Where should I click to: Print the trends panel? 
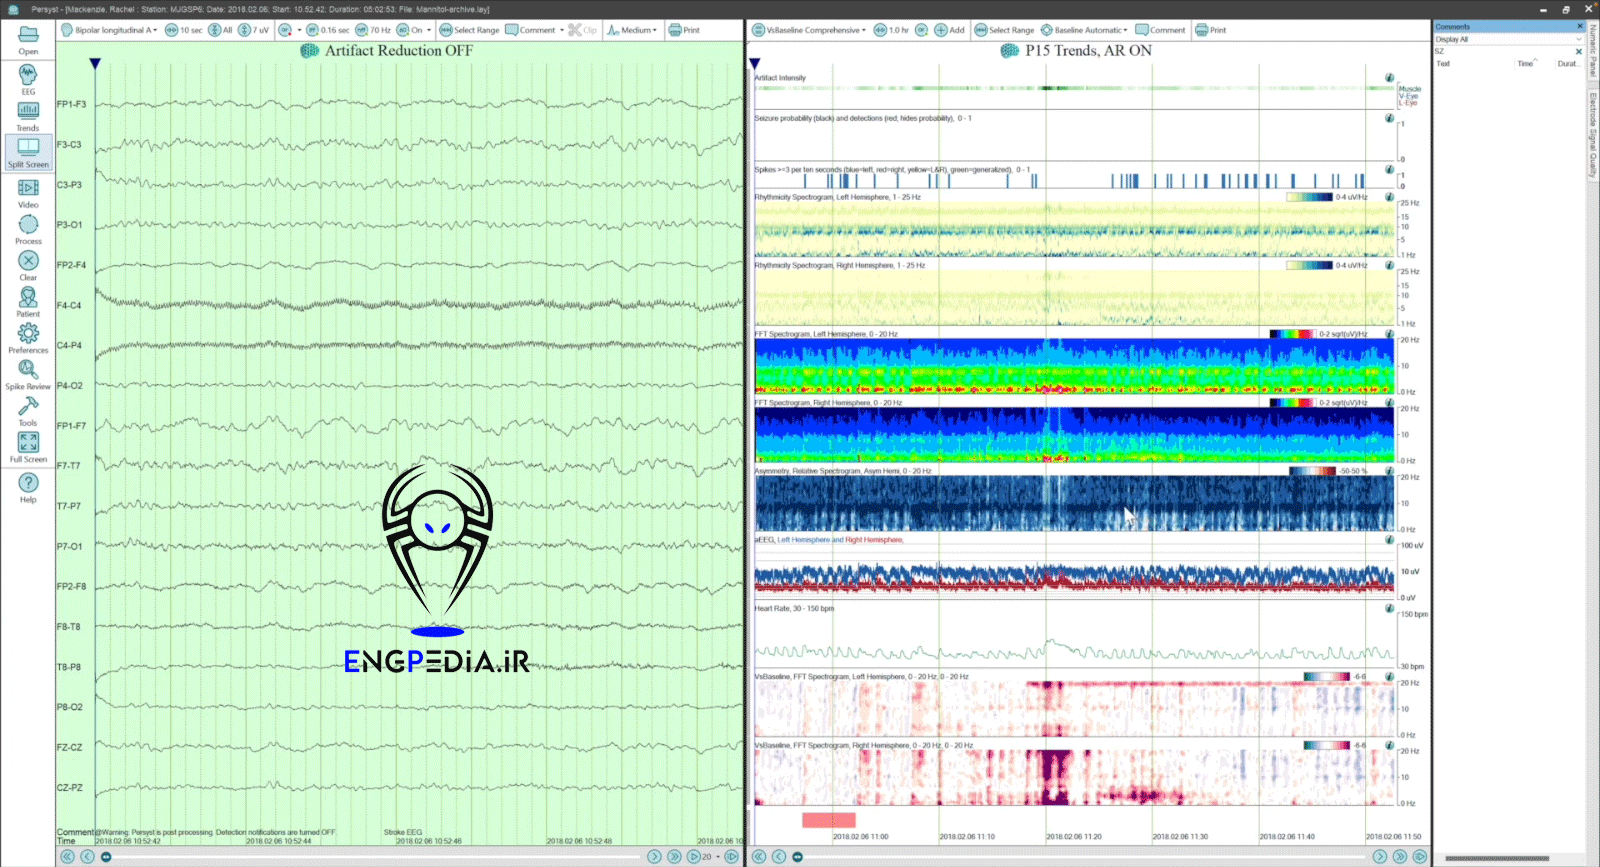coord(1210,30)
